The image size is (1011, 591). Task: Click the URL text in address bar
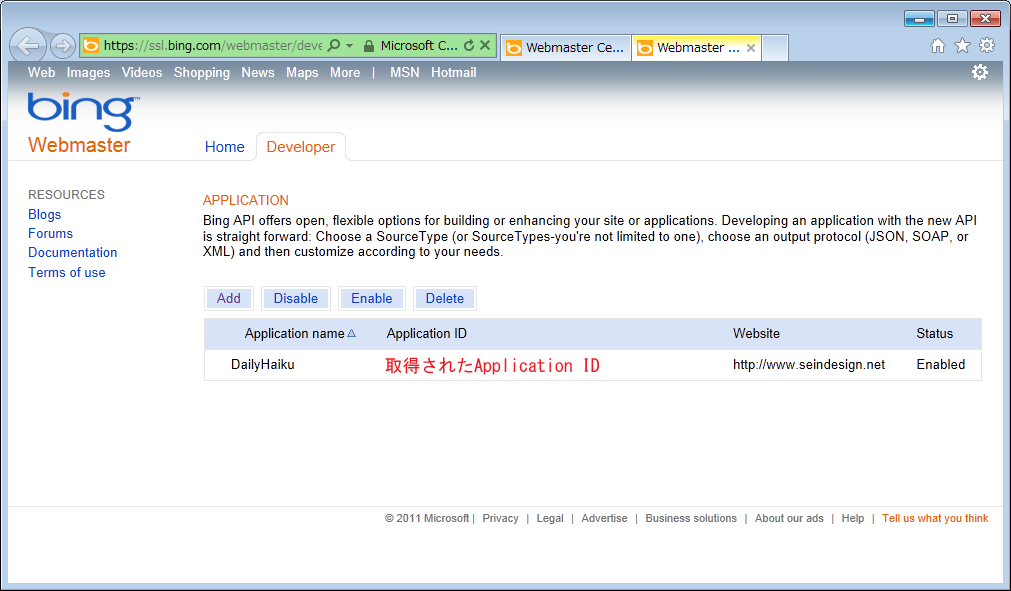pos(213,45)
